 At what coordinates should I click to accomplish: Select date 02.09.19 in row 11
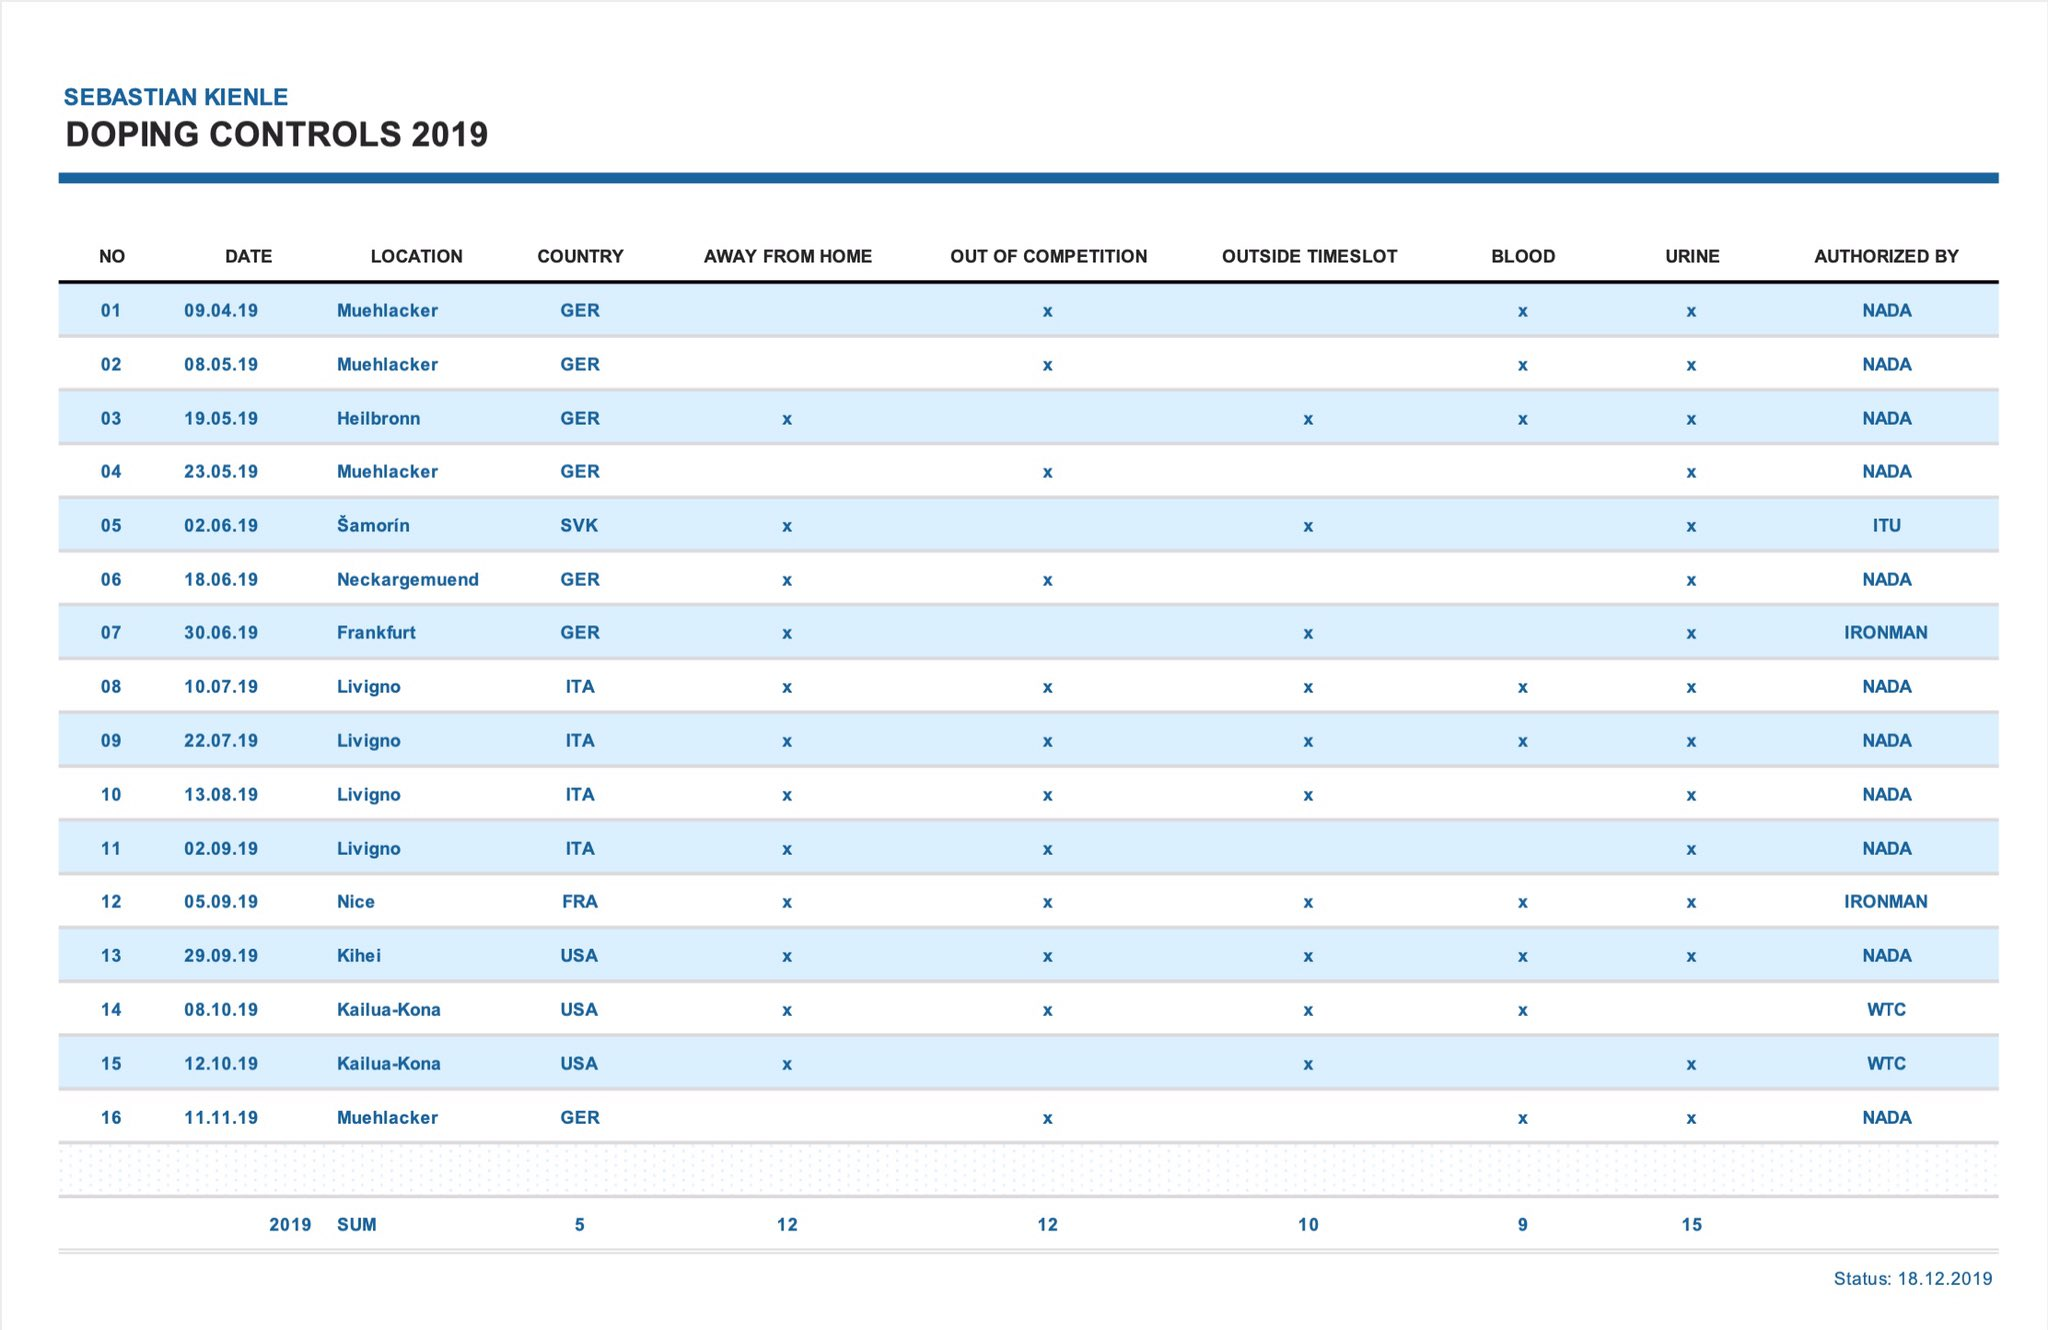pyautogui.click(x=221, y=848)
